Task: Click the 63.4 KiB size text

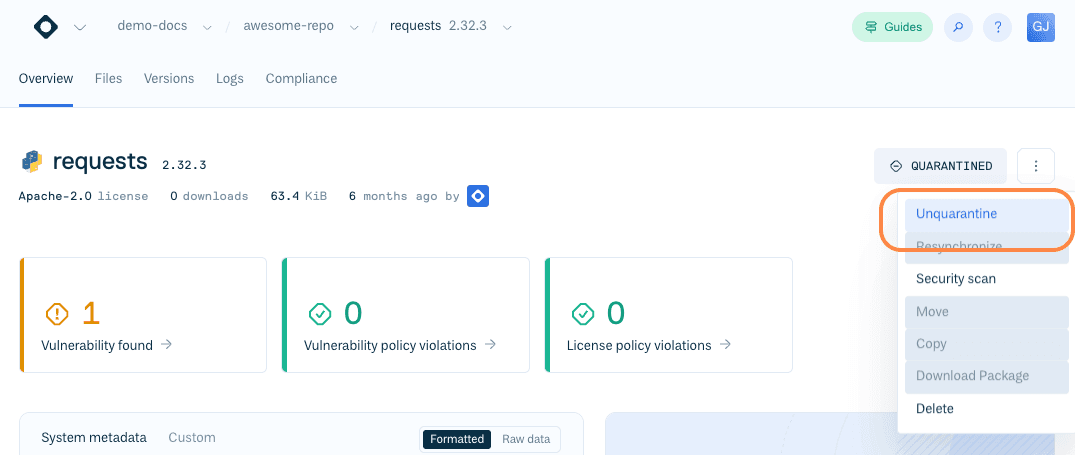Action: [x=299, y=196]
